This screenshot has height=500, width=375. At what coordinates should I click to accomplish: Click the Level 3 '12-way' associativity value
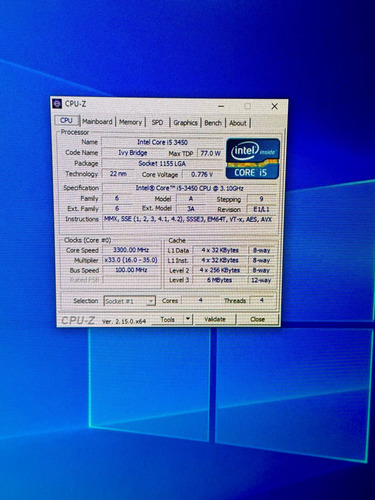(262, 280)
